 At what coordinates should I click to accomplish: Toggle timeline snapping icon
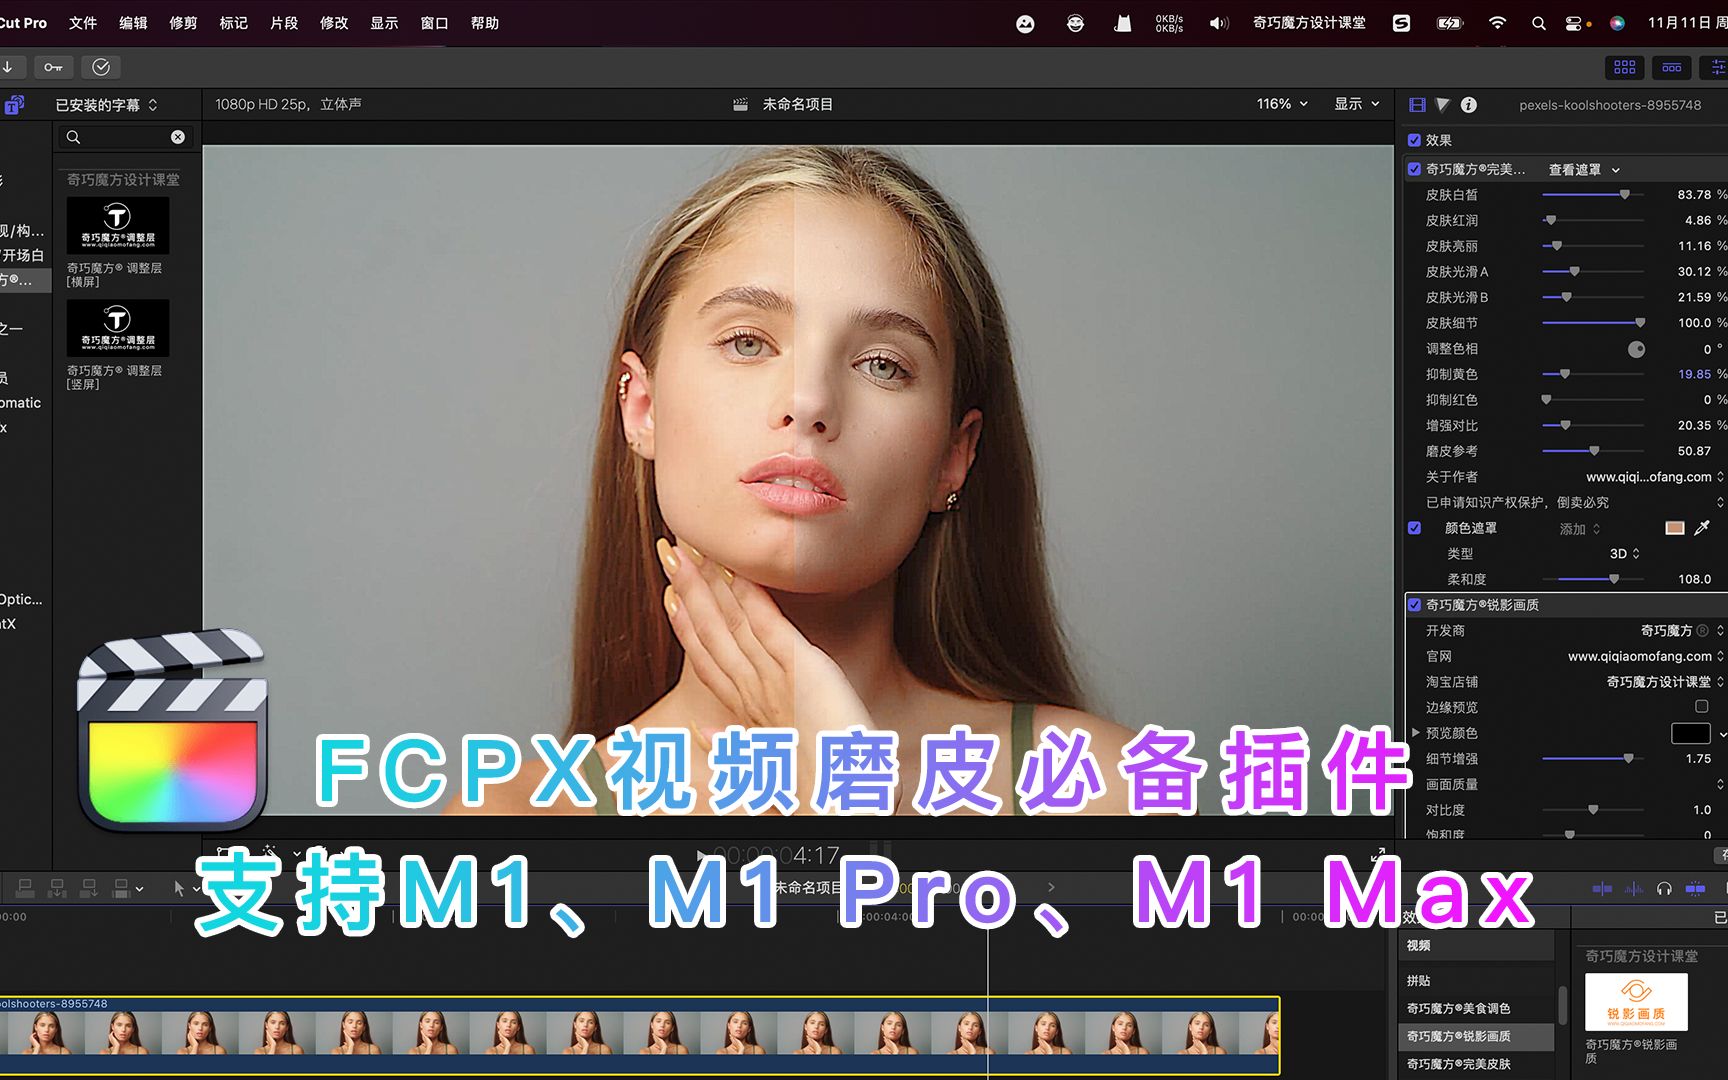pyautogui.click(x=1696, y=888)
